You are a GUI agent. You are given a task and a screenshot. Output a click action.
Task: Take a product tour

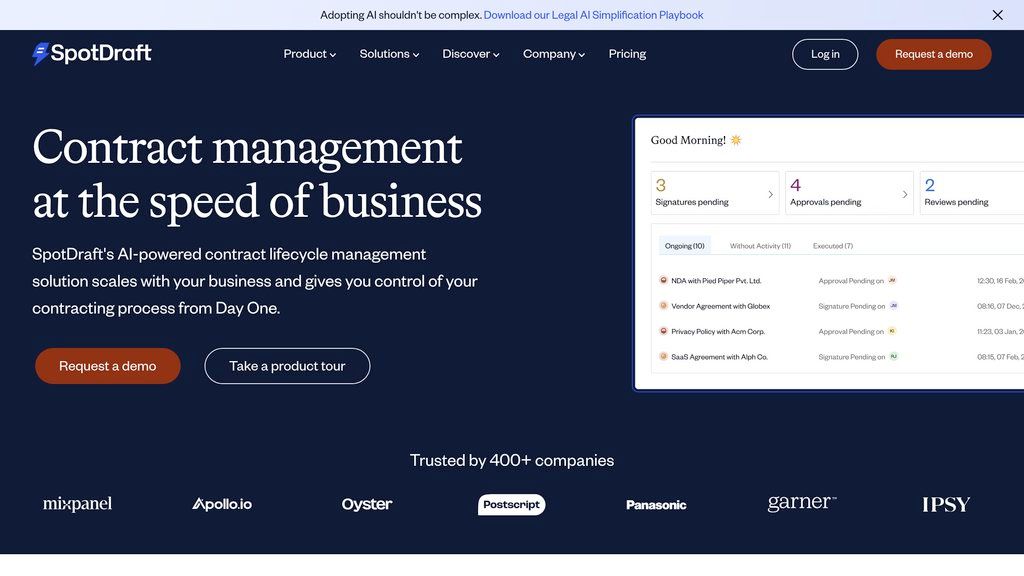coord(287,366)
